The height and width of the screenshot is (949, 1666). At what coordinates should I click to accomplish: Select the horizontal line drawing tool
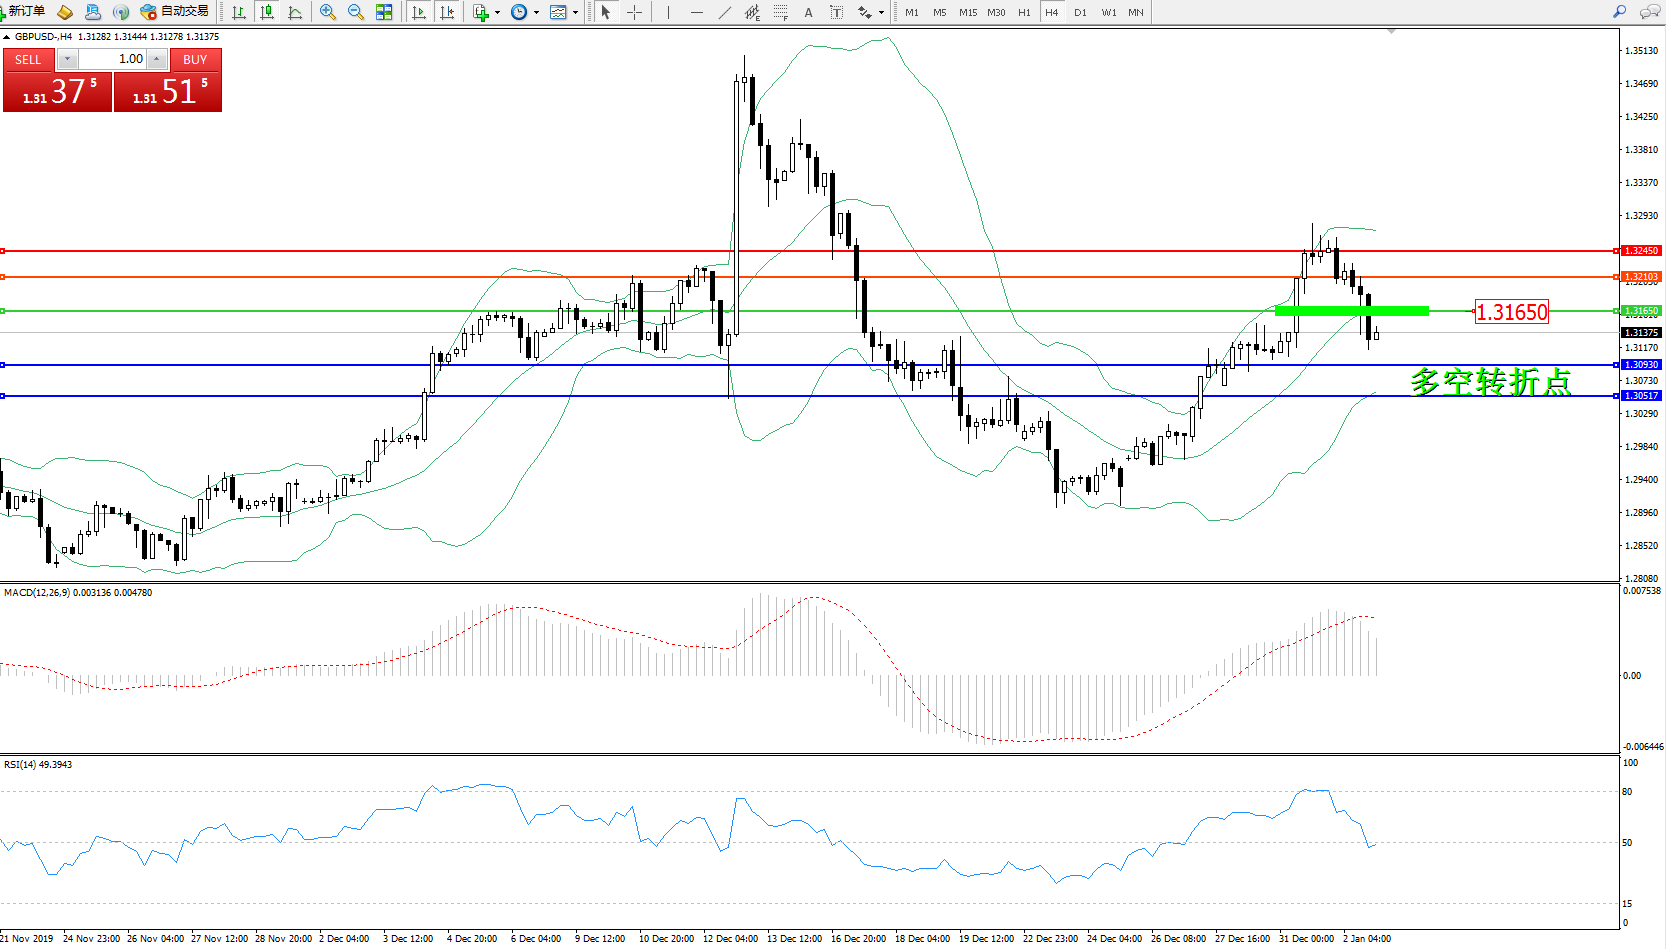696,12
